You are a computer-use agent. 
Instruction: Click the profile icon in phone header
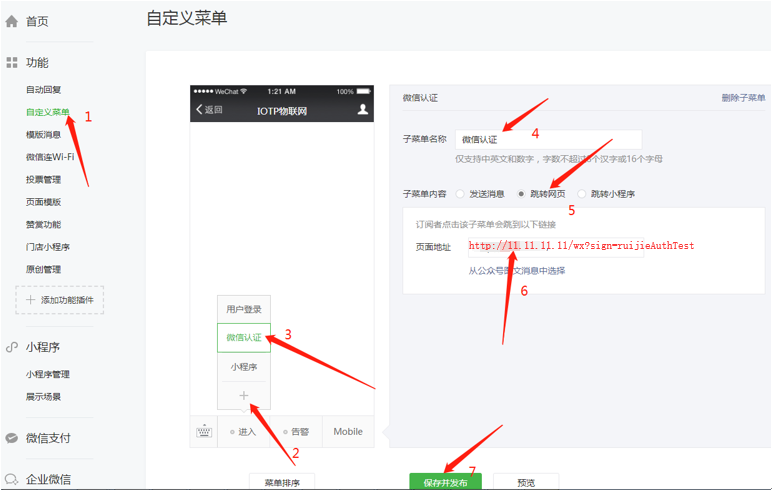(363, 109)
